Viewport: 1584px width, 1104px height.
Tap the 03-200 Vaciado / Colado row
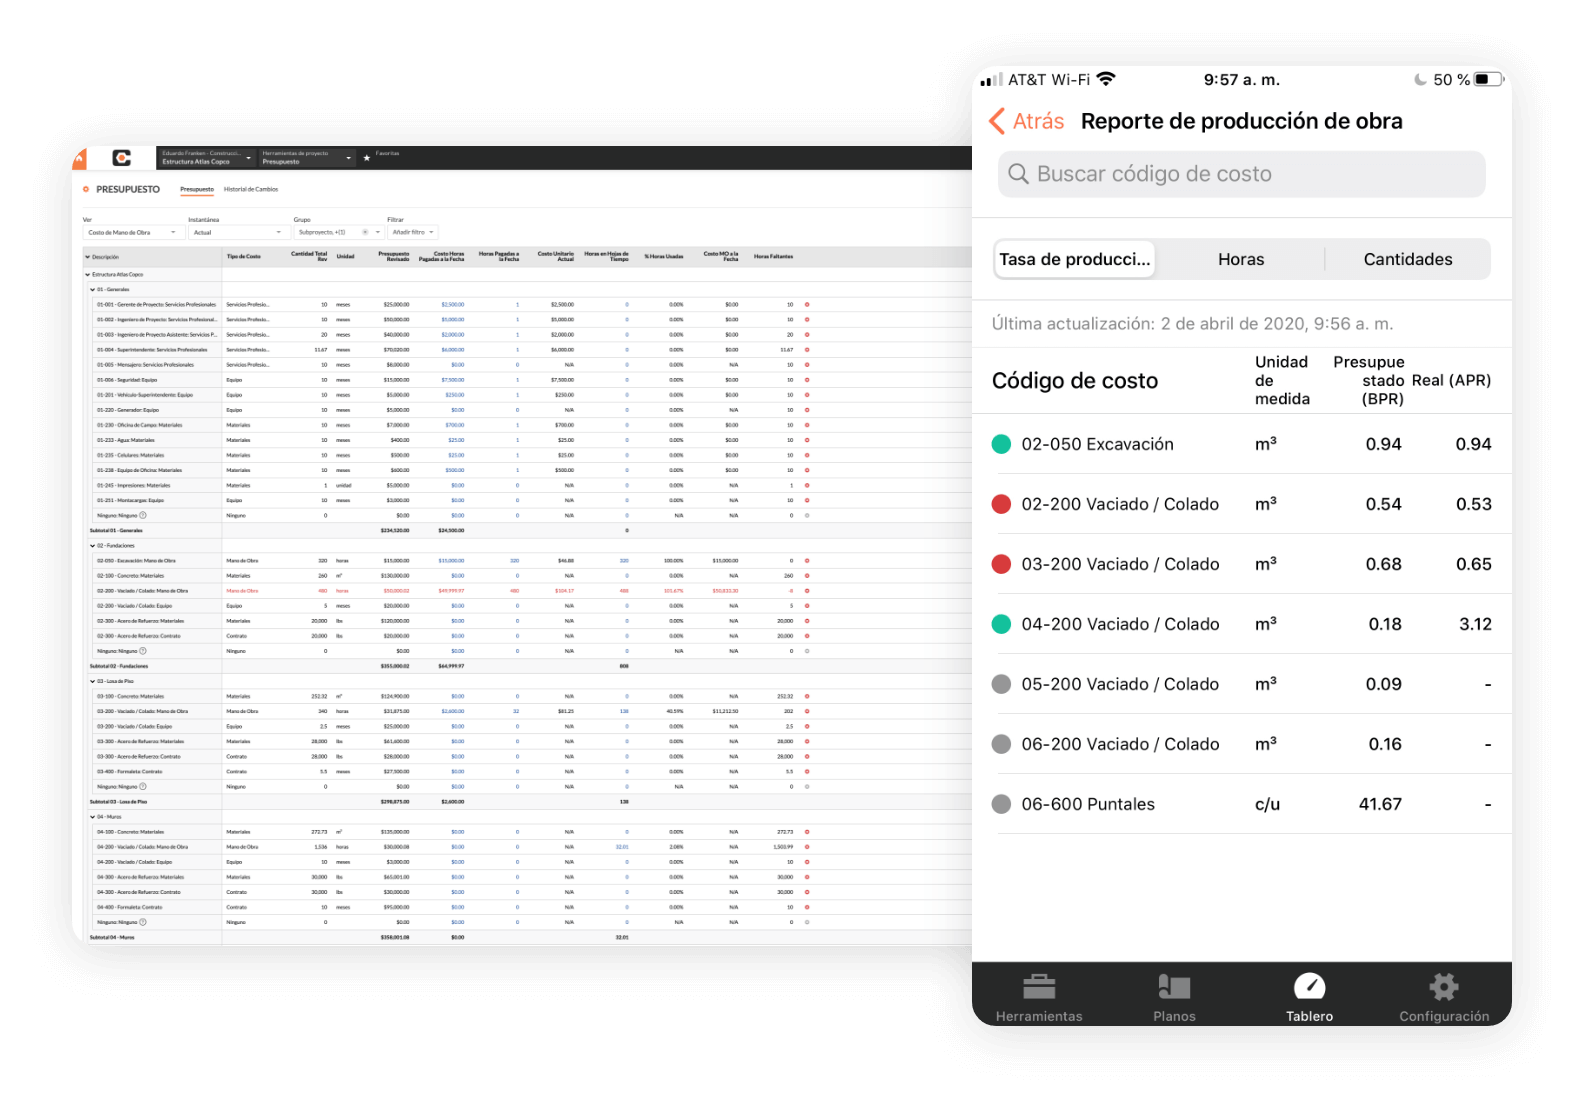pyautogui.click(x=1241, y=564)
